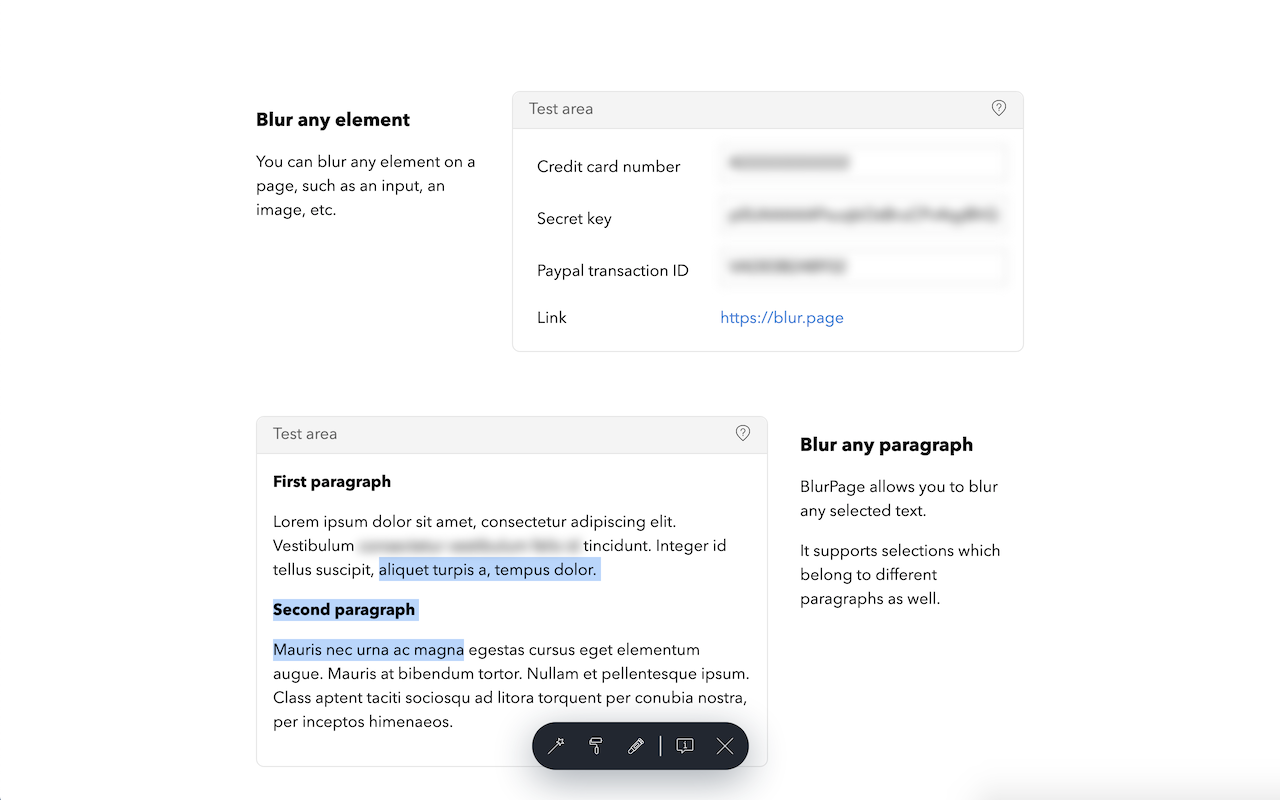This screenshot has width=1280, height=800.
Task: Click highlighted text 'aliquet turpis a, tempus dolor'
Action: click(487, 570)
